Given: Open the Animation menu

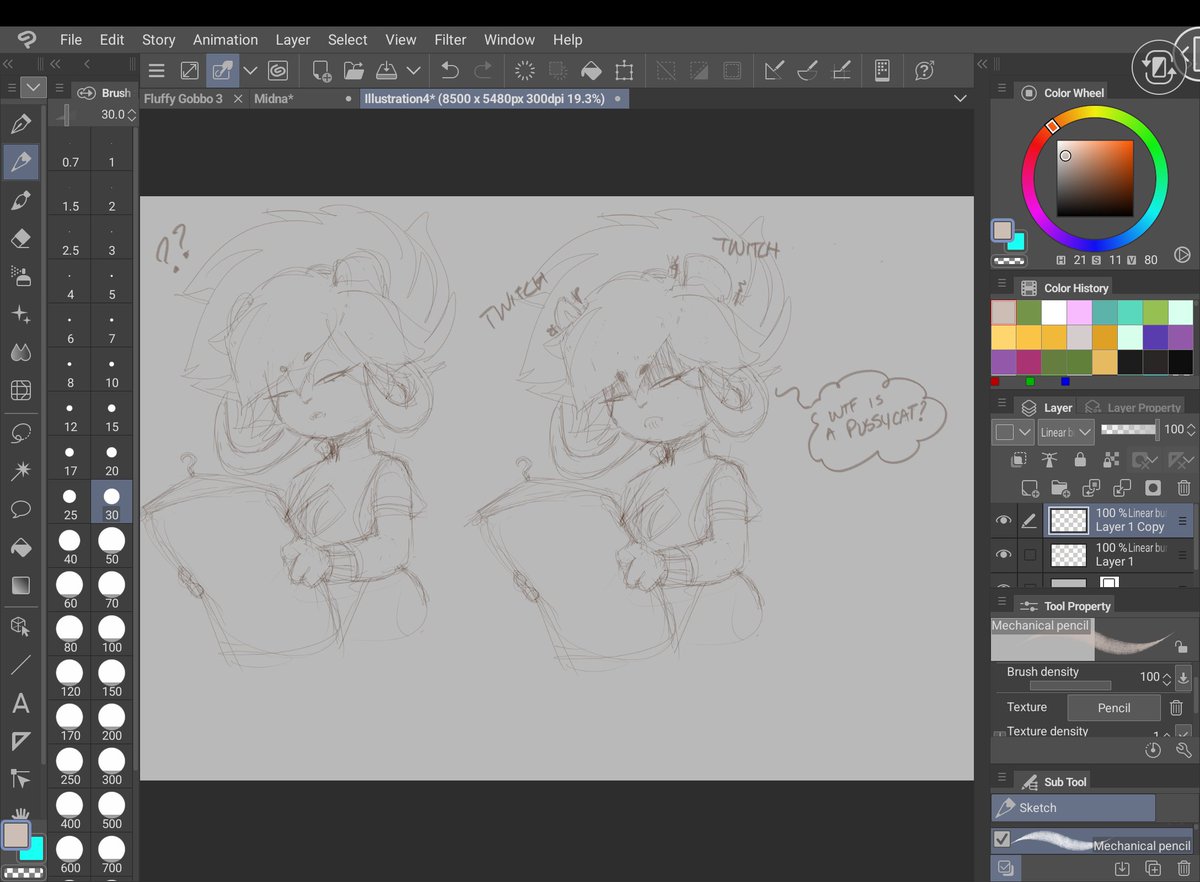Looking at the screenshot, I should click(x=225, y=39).
